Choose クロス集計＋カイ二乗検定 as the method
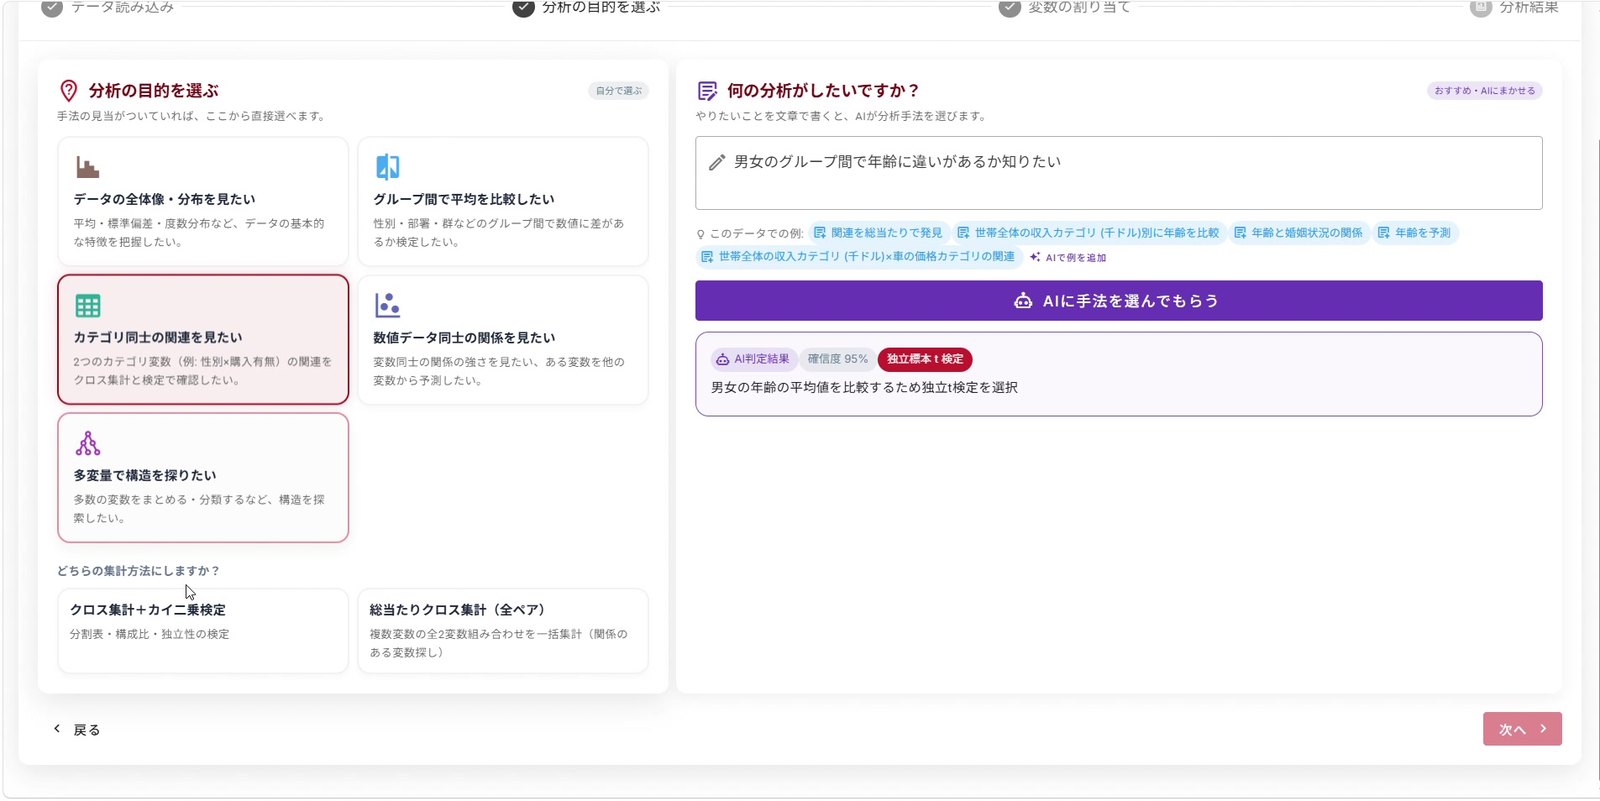 point(203,631)
